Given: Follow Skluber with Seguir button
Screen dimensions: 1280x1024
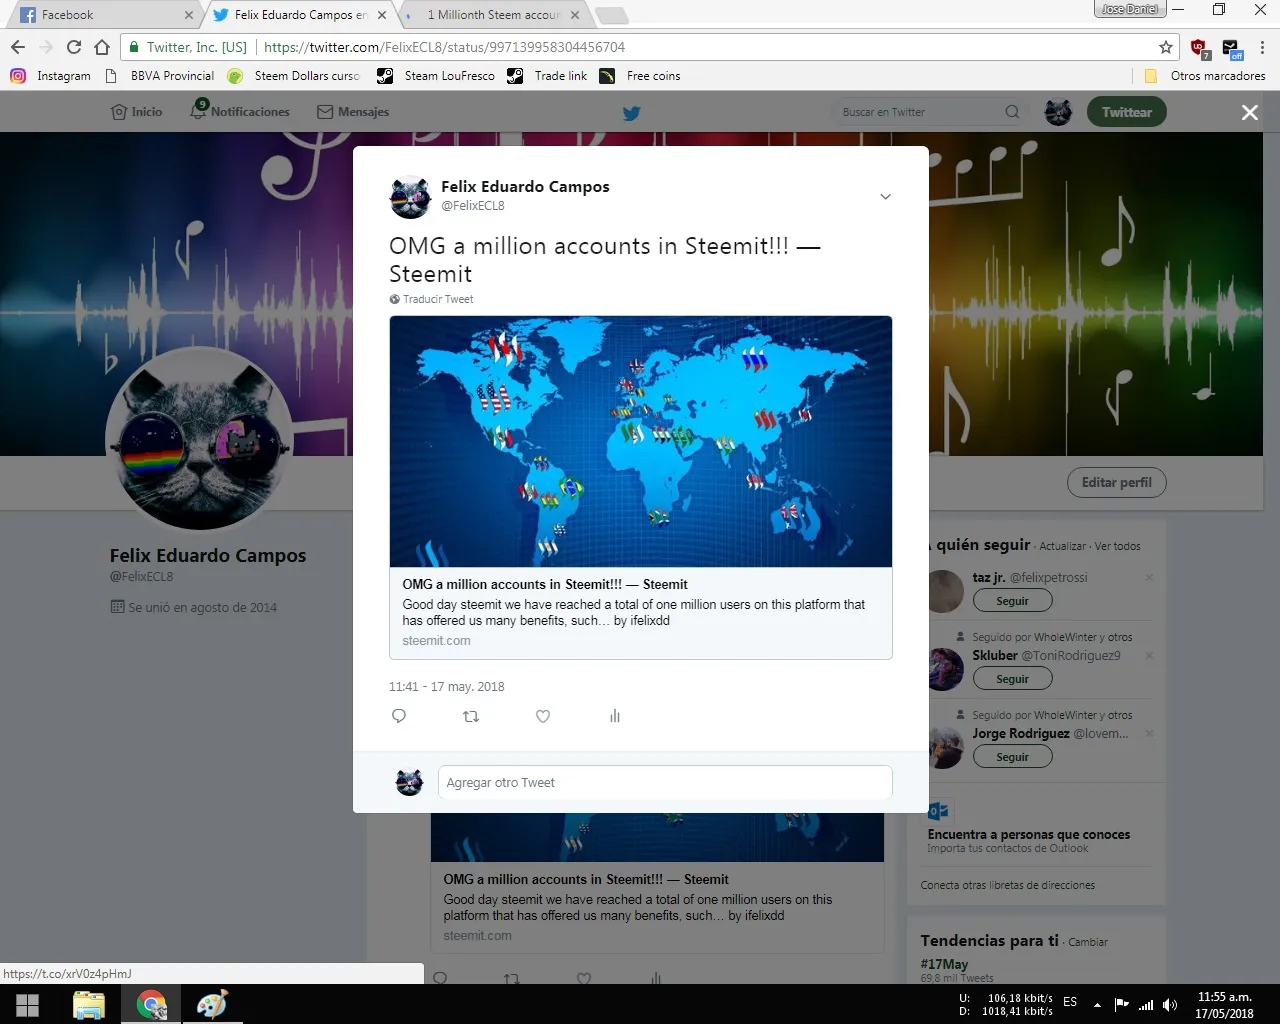Looking at the screenshot, I should [1013, 679].
